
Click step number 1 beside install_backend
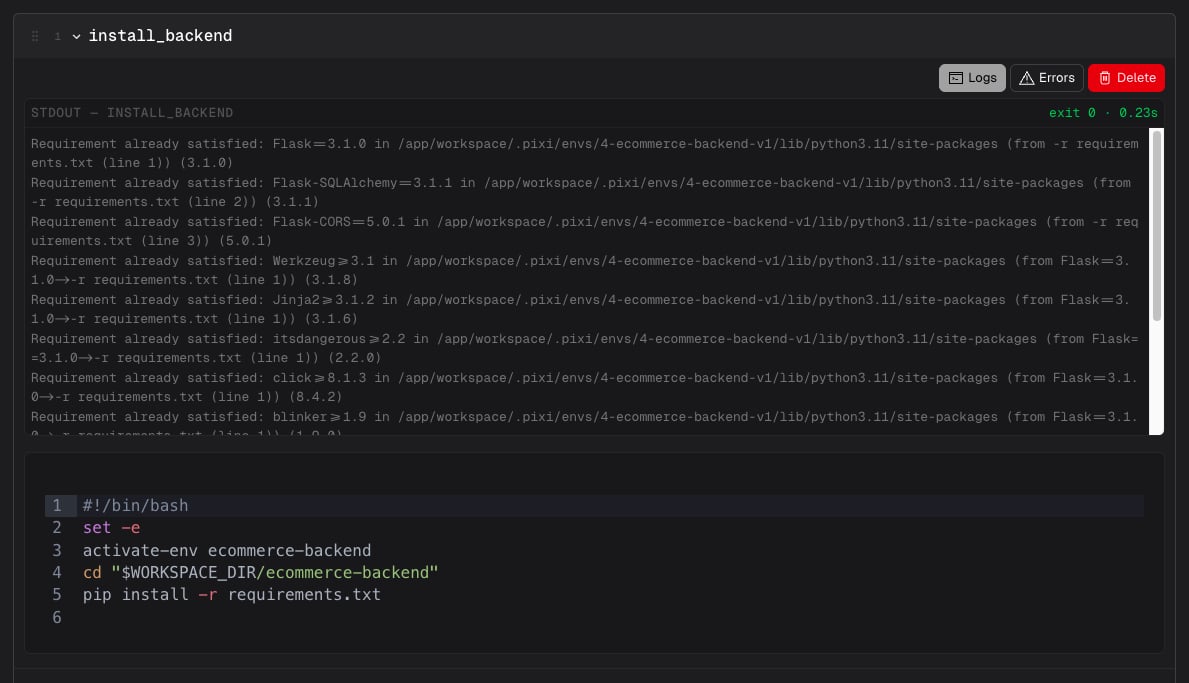pyautogui.click(x=58, y=36)
